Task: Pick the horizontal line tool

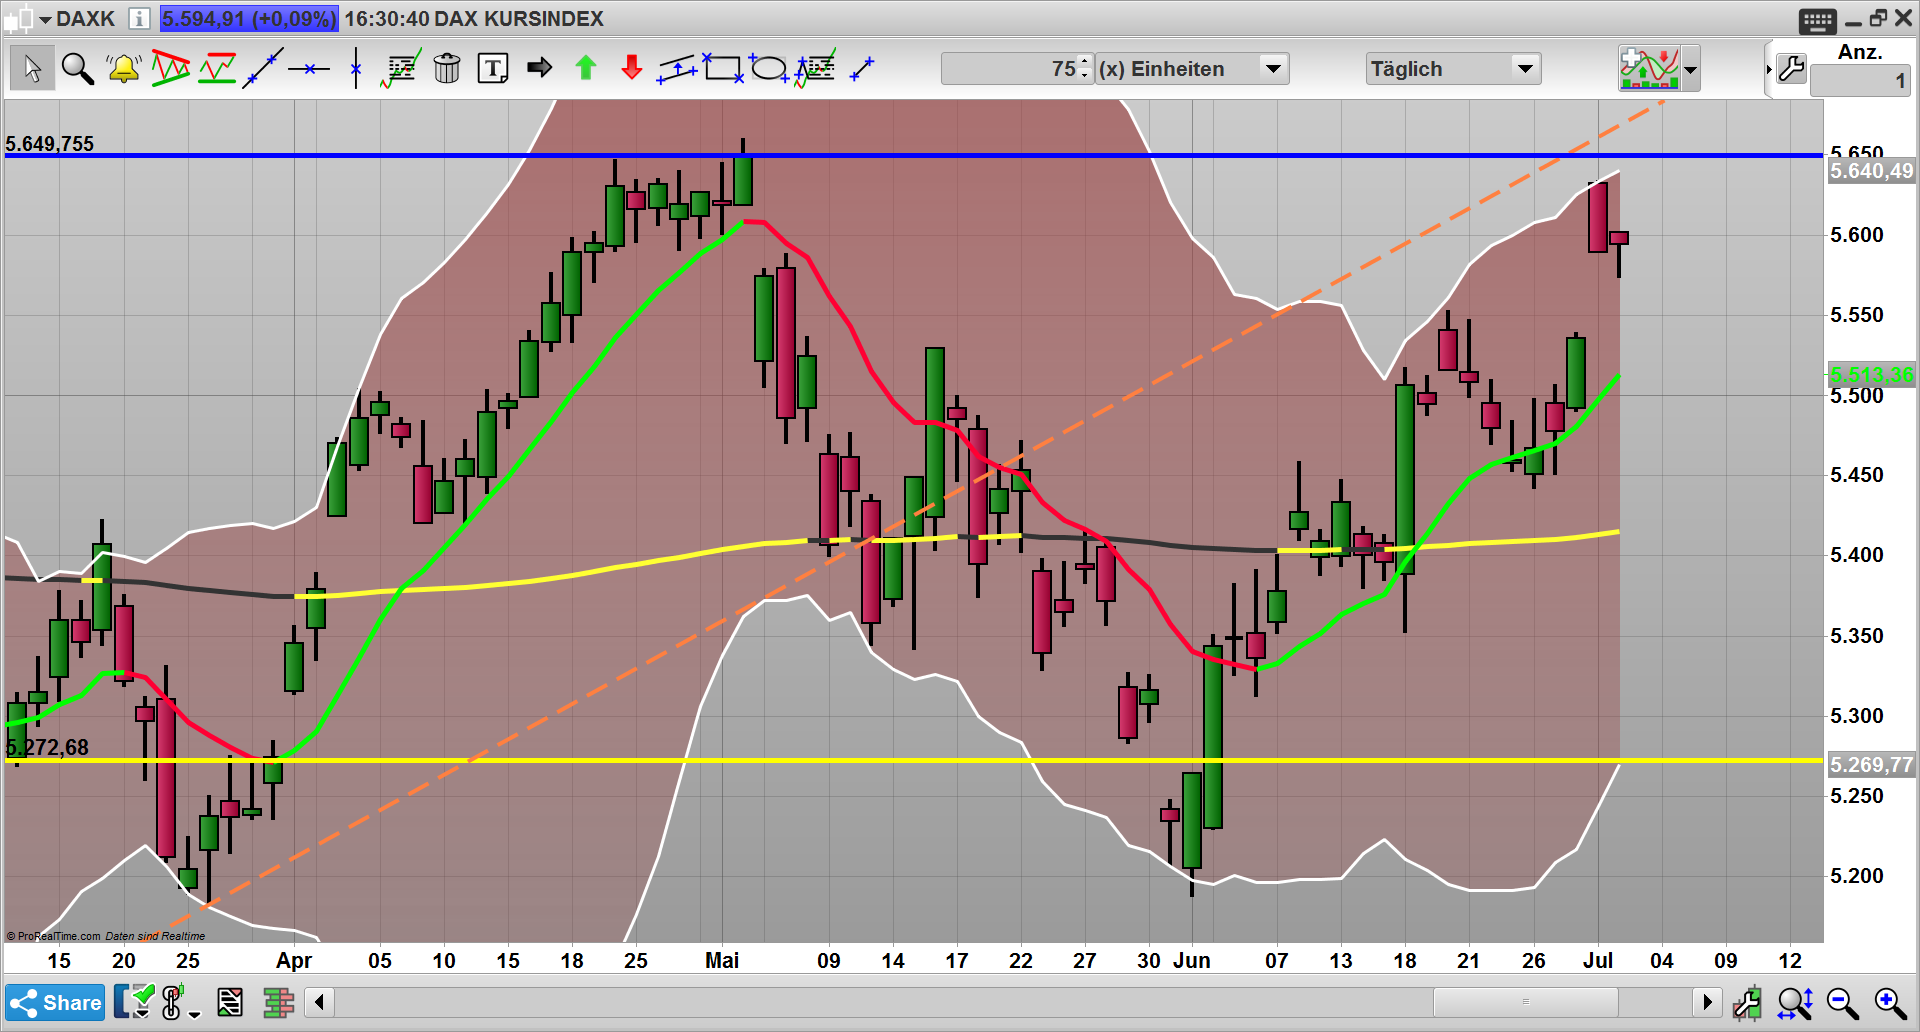Action: point(309,69)
